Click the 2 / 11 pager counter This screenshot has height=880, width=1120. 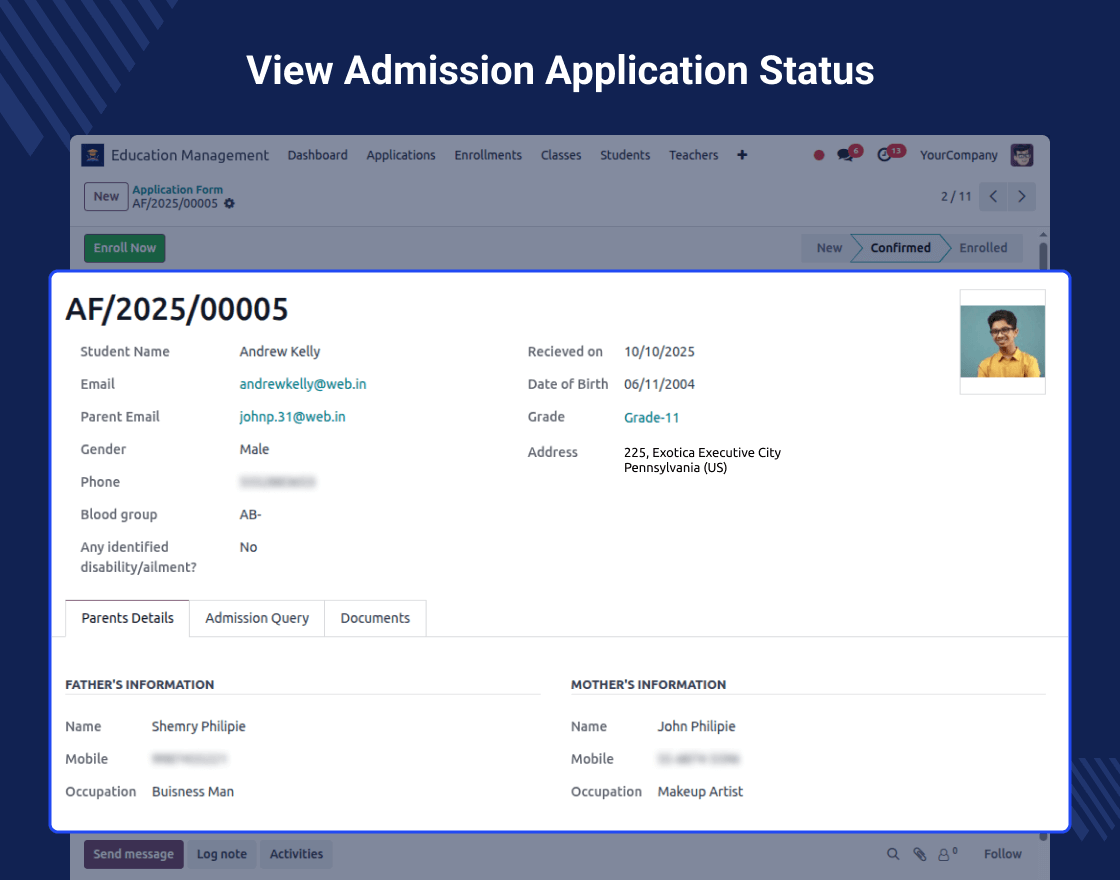click(956, 196)
